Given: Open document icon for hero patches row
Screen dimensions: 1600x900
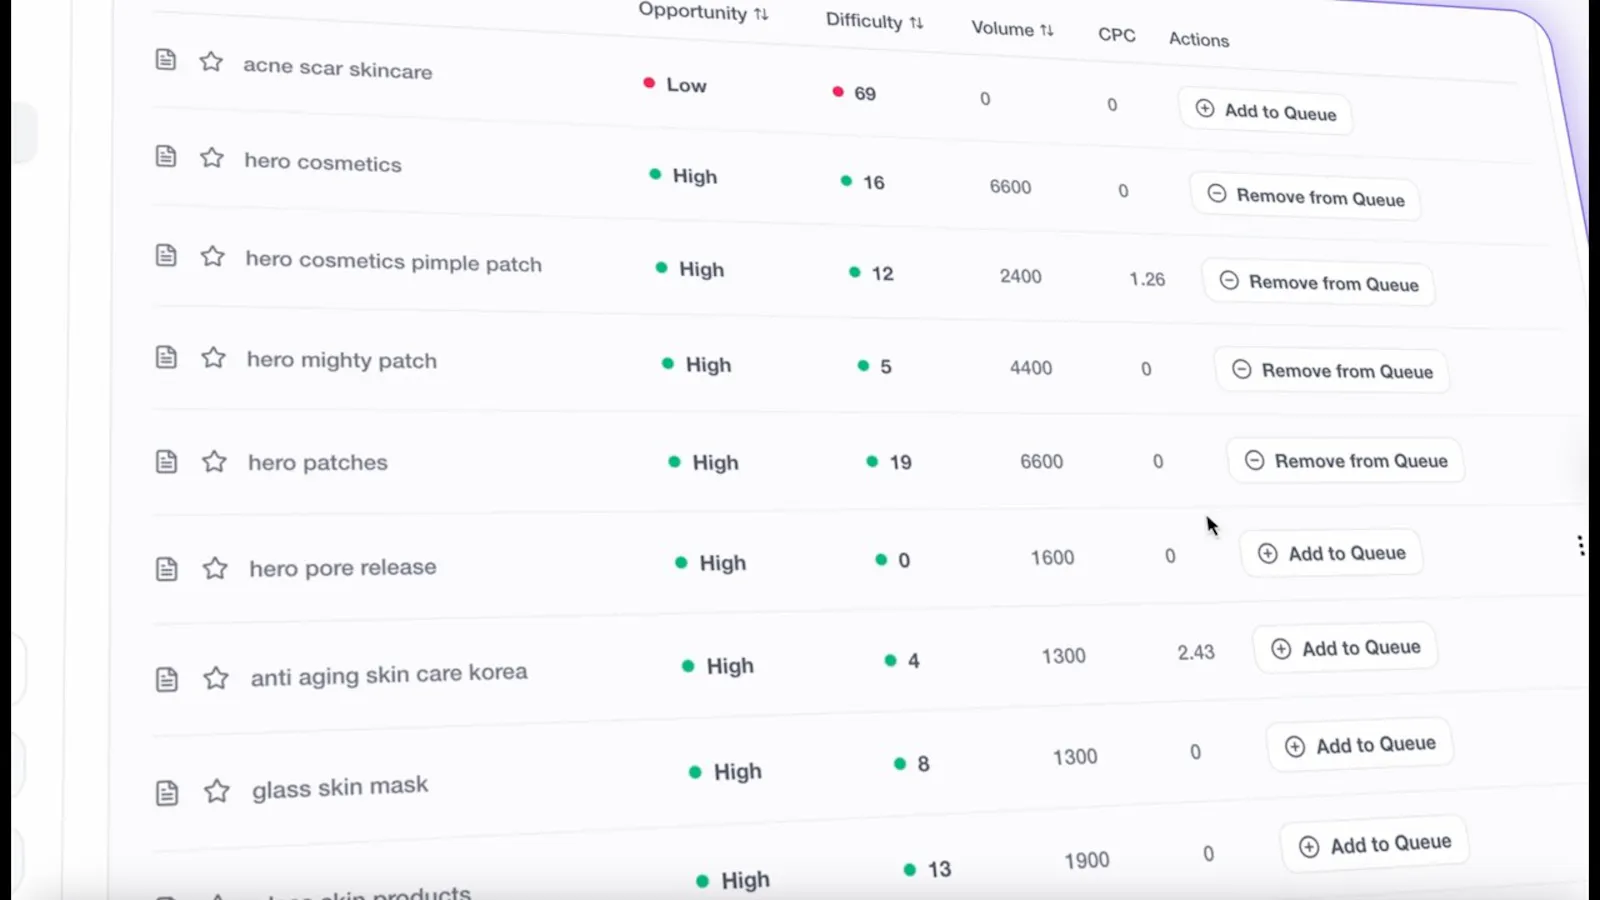Looking at the screenshot, I should coord(166,461).
